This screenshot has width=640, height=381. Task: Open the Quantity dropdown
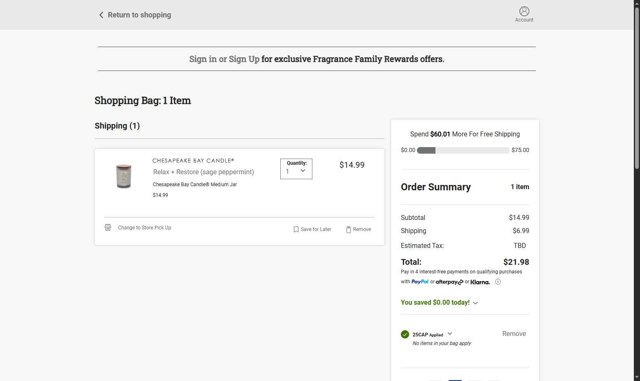[x=296, y=169]
